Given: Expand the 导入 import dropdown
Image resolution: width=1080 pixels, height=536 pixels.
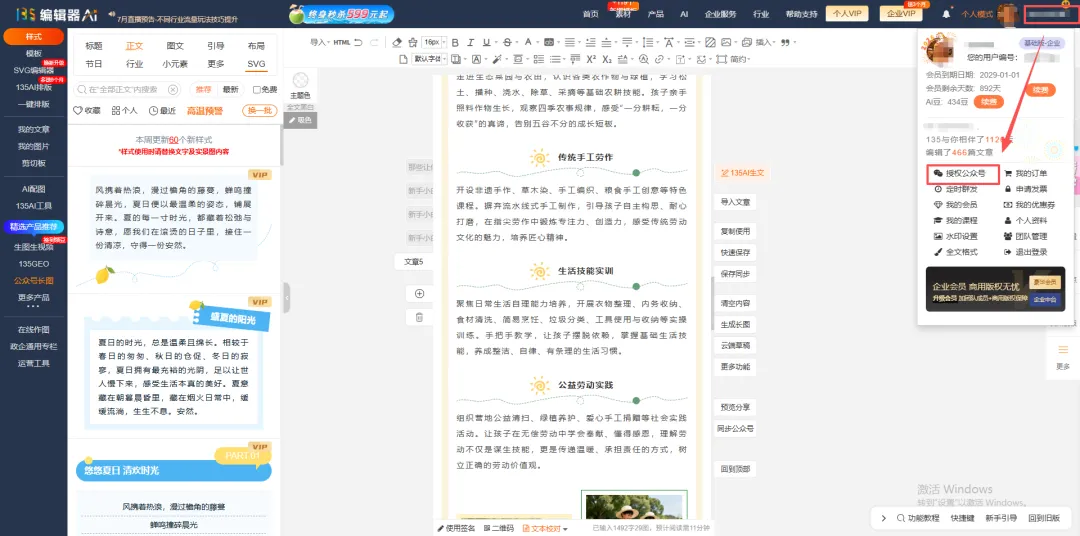Looking at the screenshot, I should [x=319, y=43].
